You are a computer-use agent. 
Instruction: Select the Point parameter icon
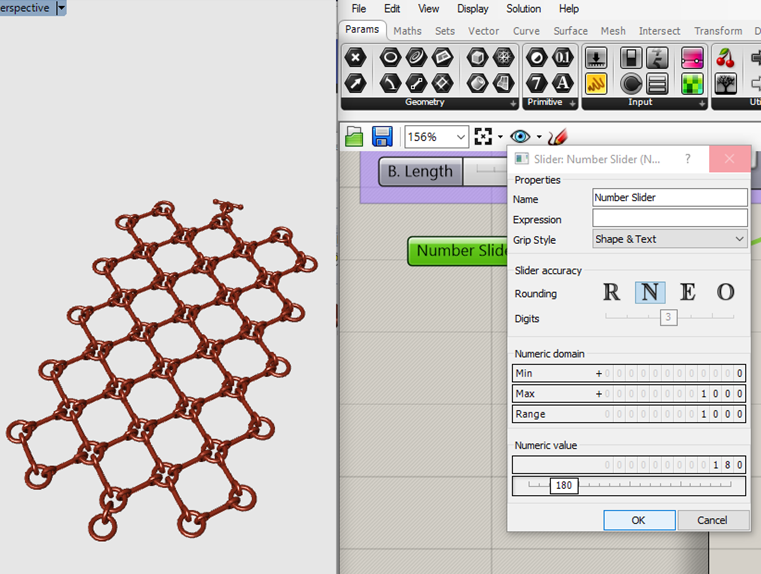point(355,58)
